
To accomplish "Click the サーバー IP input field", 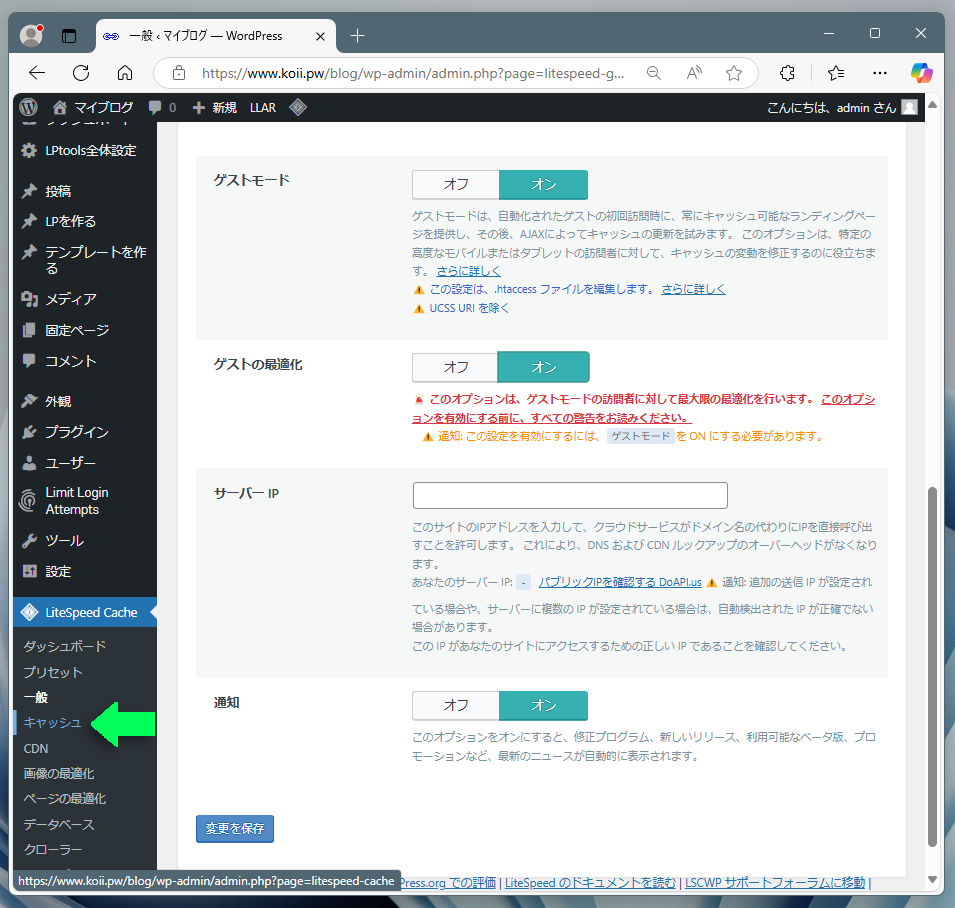I will 570,495.
